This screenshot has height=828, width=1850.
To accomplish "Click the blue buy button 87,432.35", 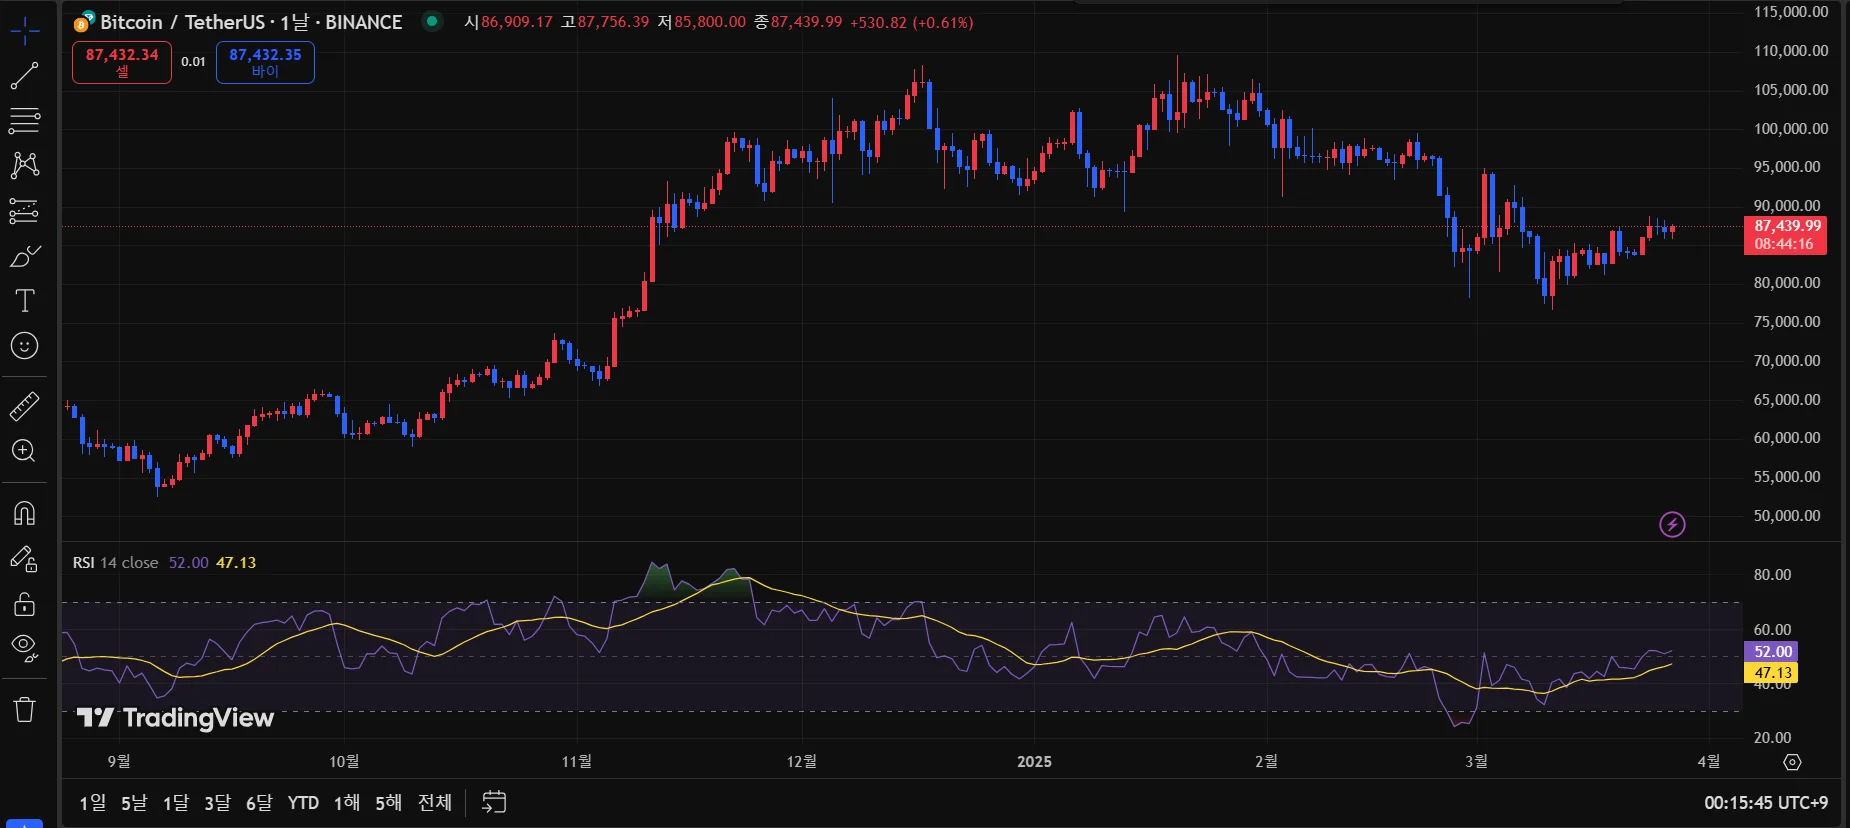I will pyautogui.click(x=265, y=62).
